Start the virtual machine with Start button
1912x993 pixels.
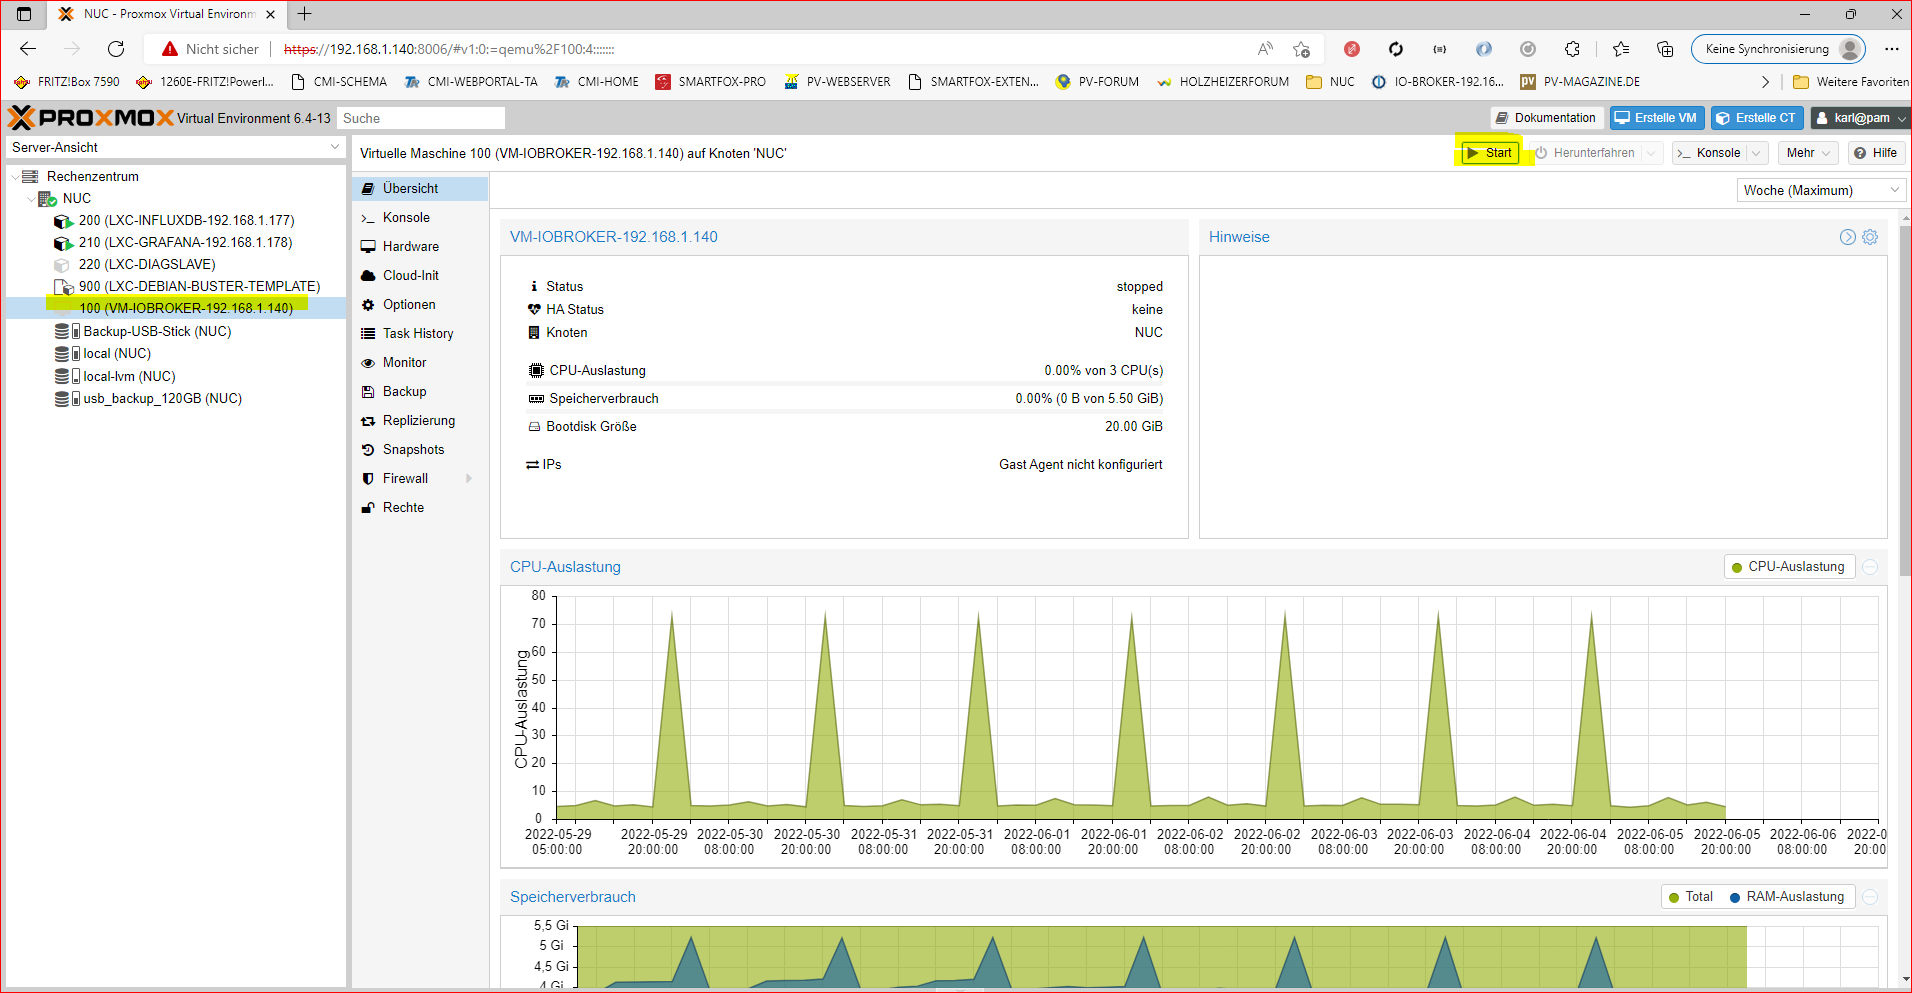(1490, 153)
